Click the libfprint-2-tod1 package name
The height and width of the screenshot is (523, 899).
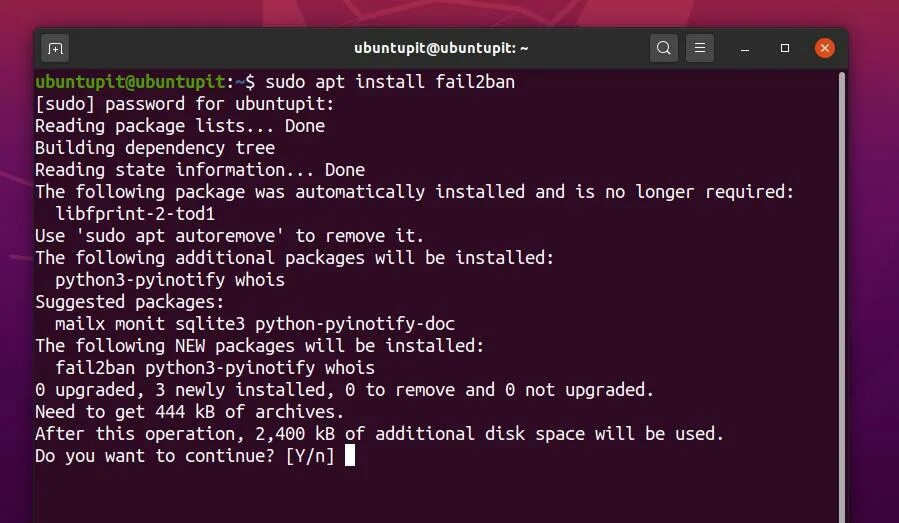pos(135,214)
